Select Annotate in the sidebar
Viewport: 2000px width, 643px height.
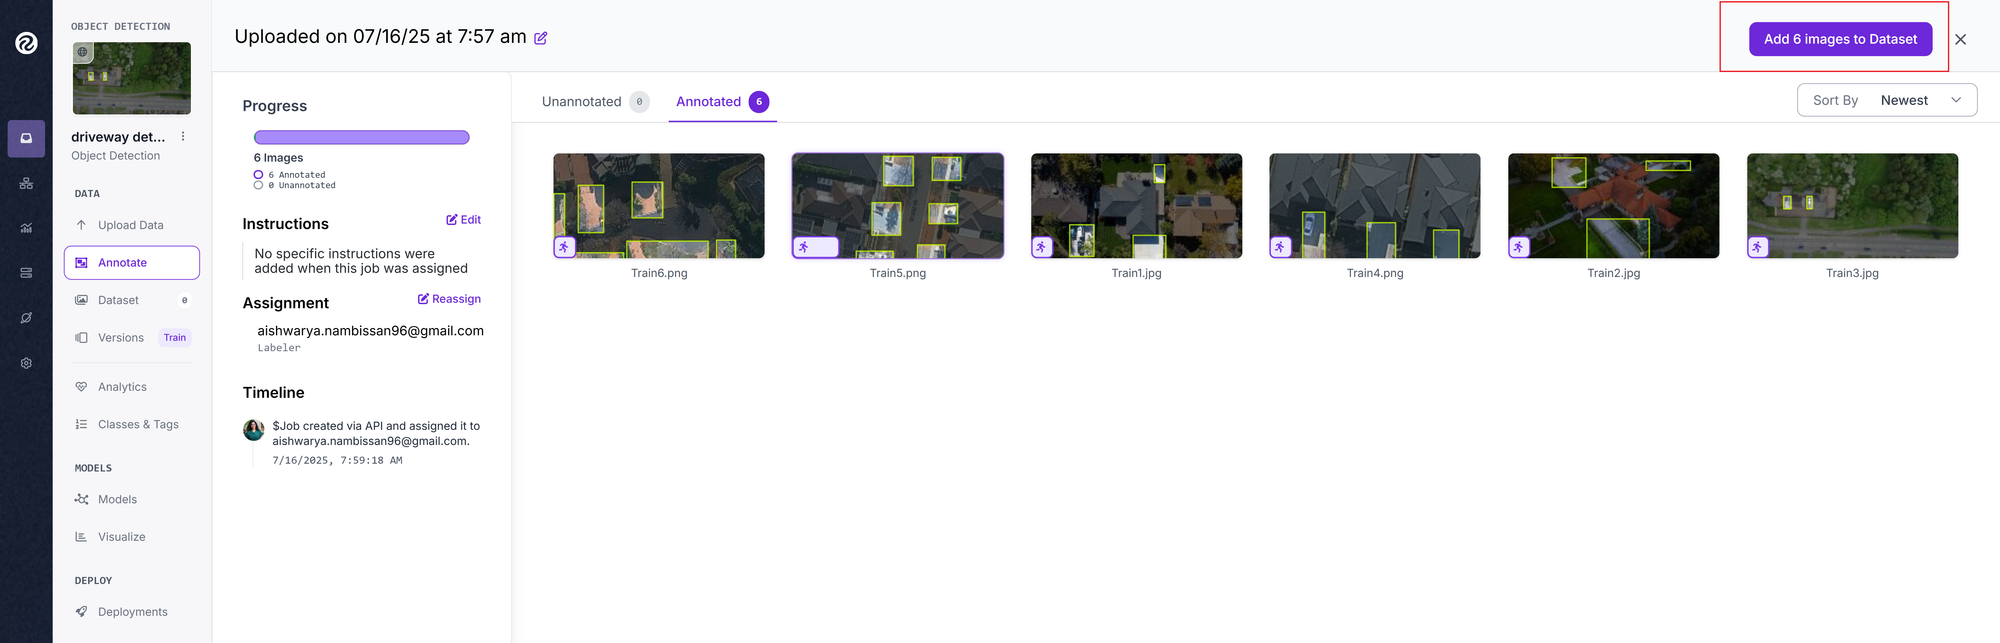click(x=131, y=263)
